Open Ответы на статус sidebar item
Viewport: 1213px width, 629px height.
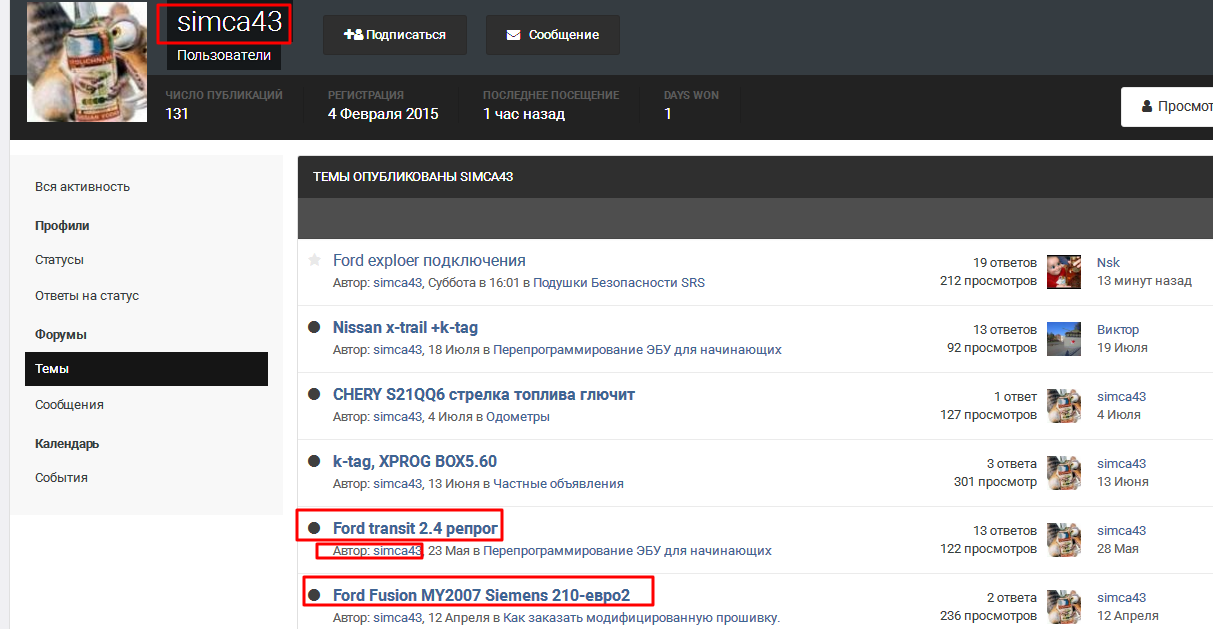(x=87, y=296)
